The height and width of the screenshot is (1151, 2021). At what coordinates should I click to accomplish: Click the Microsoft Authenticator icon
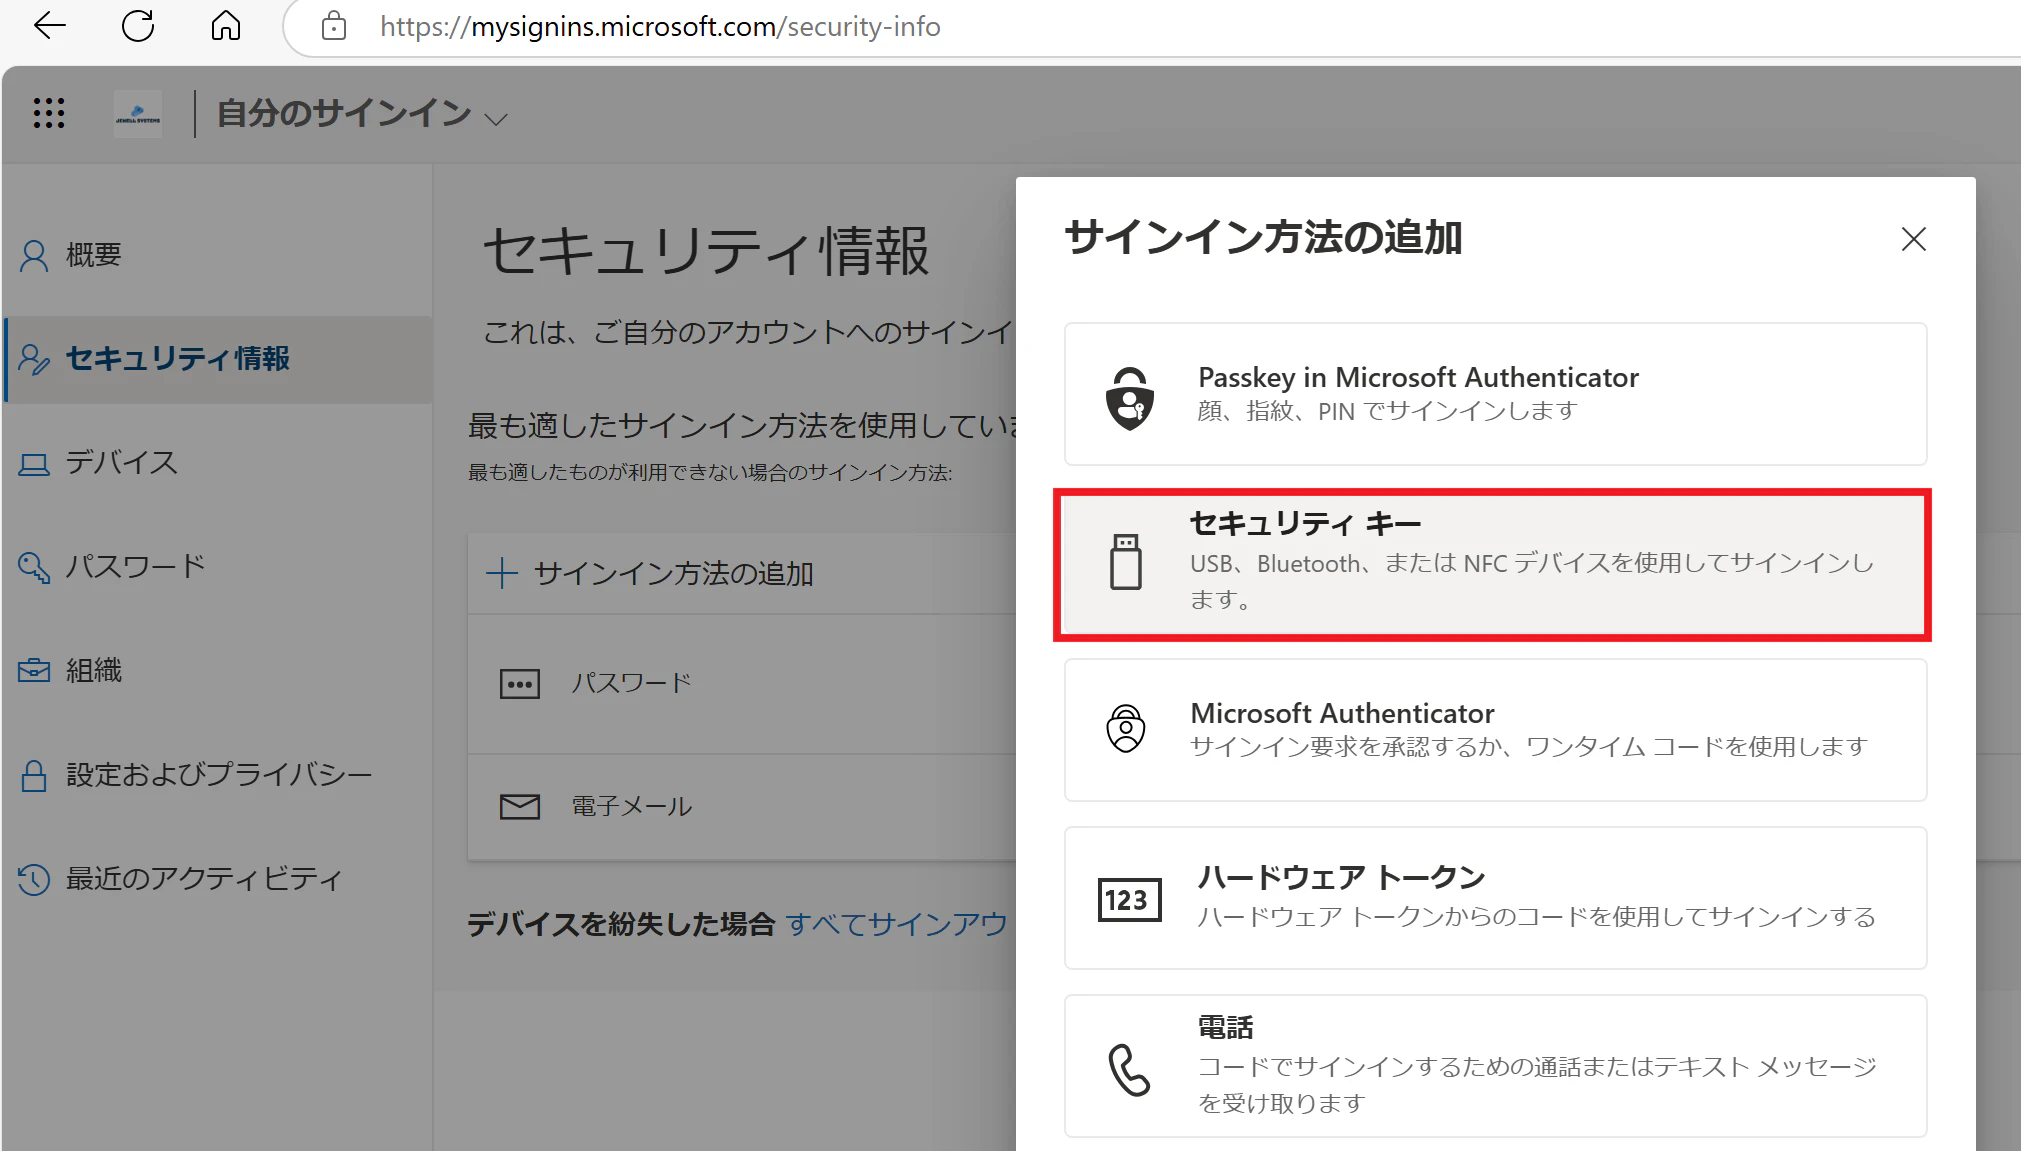1126,728
